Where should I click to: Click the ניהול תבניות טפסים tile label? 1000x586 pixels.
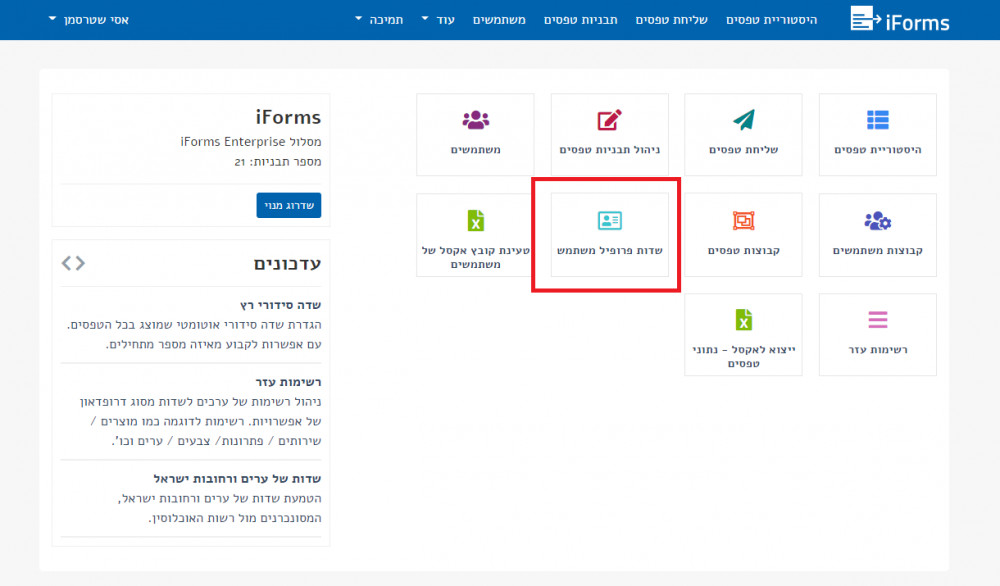pyautogui.click(x=609, y=150)
